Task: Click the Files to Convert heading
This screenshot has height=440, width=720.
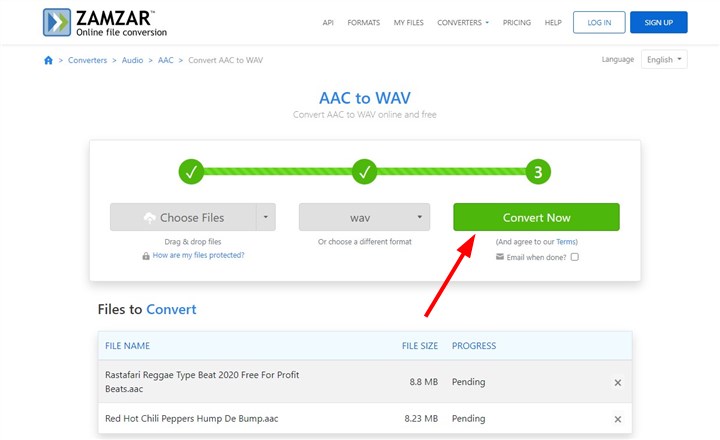Action: coord(147,309)
